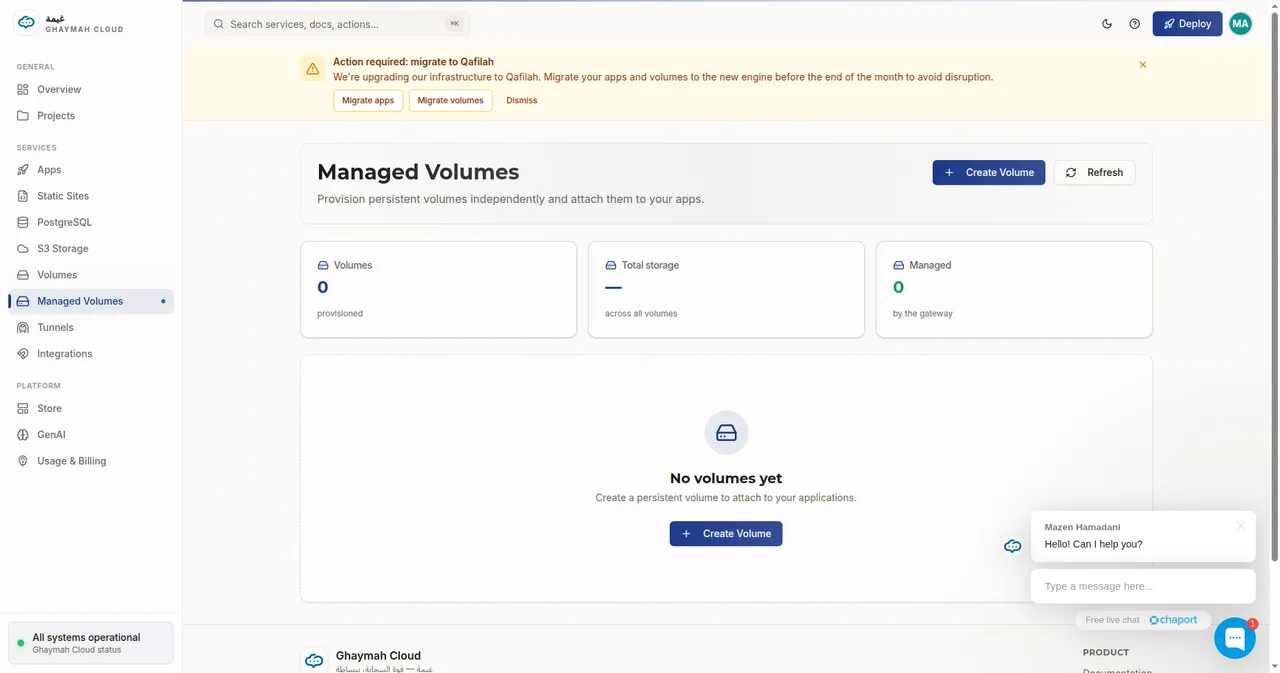Click the Managed stat card icon
The image size is (1280, 673).
click(x=898, y=266)
